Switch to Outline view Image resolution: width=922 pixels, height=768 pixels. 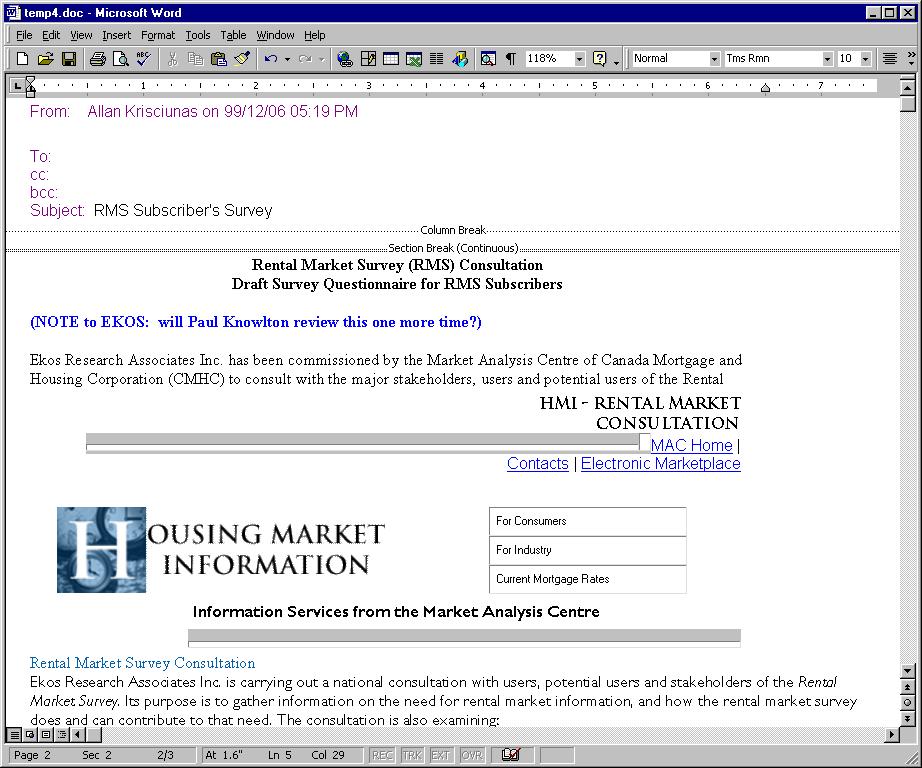tap(62, 734)
